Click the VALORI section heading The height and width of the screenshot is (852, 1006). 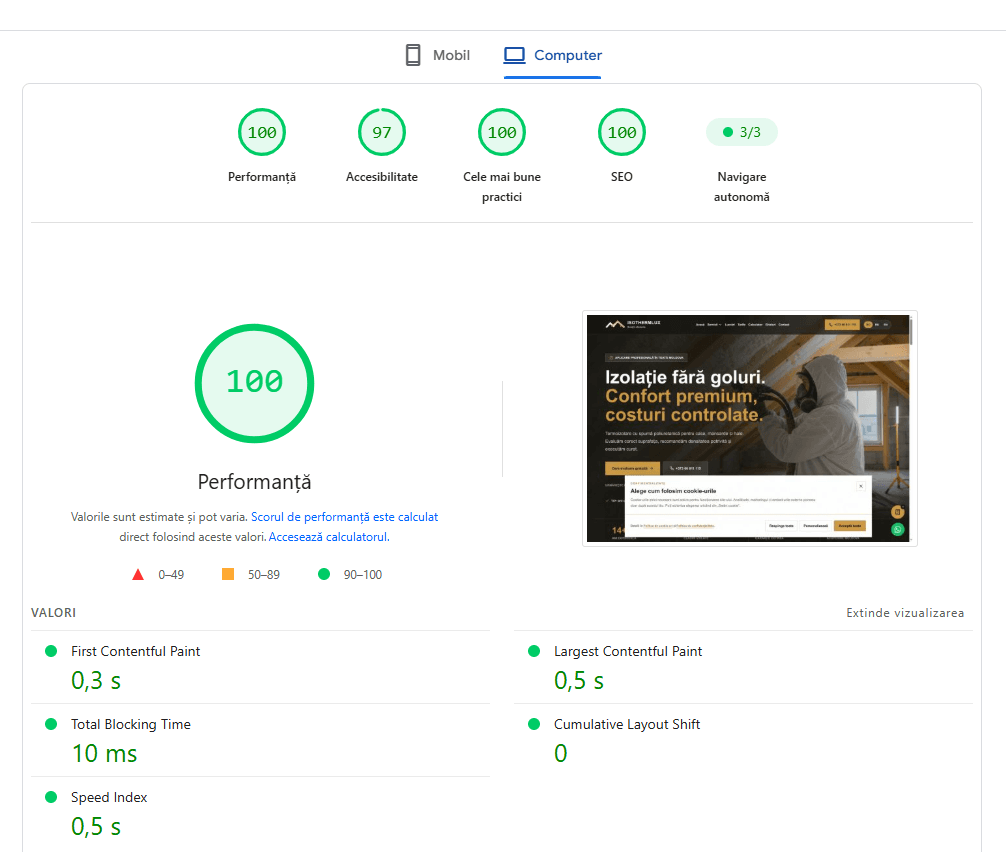[x=53, y=613]
